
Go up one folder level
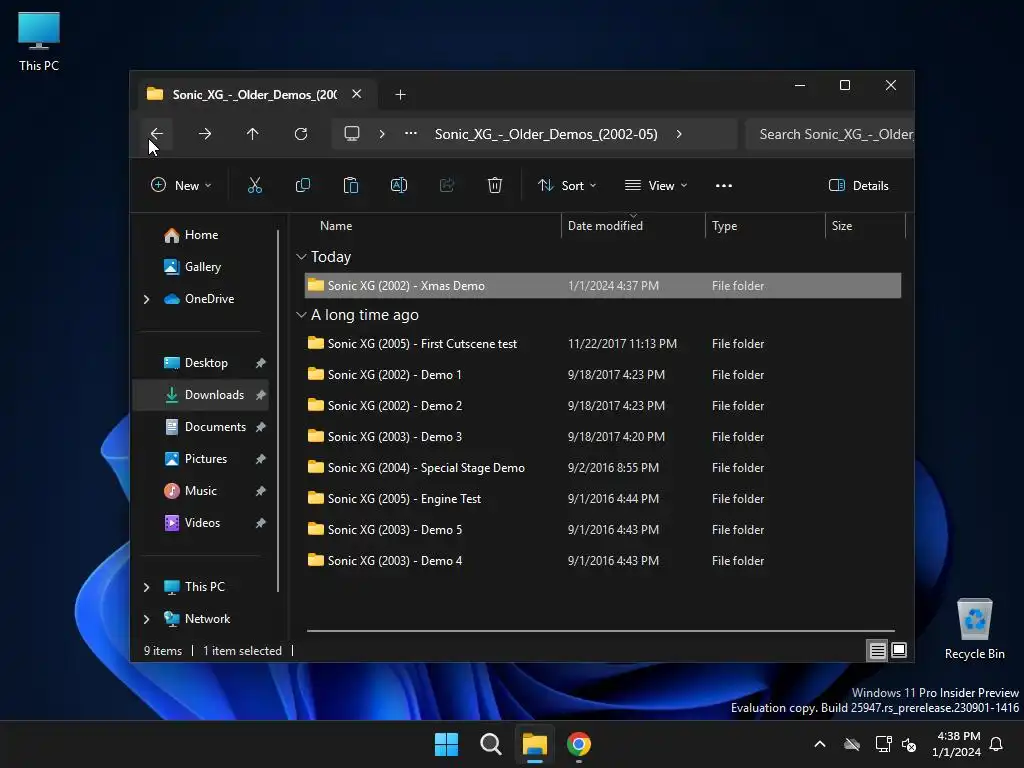click(253, 134)
